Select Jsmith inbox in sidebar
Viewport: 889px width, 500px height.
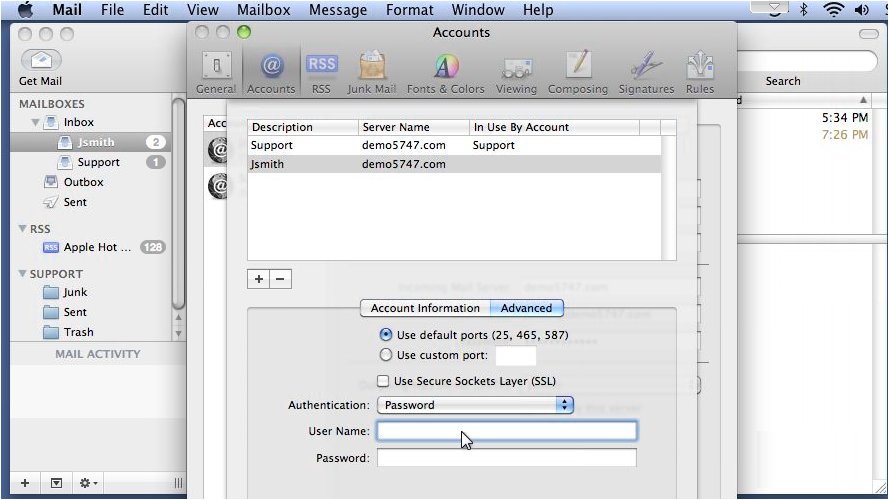[x=91, y=142]
